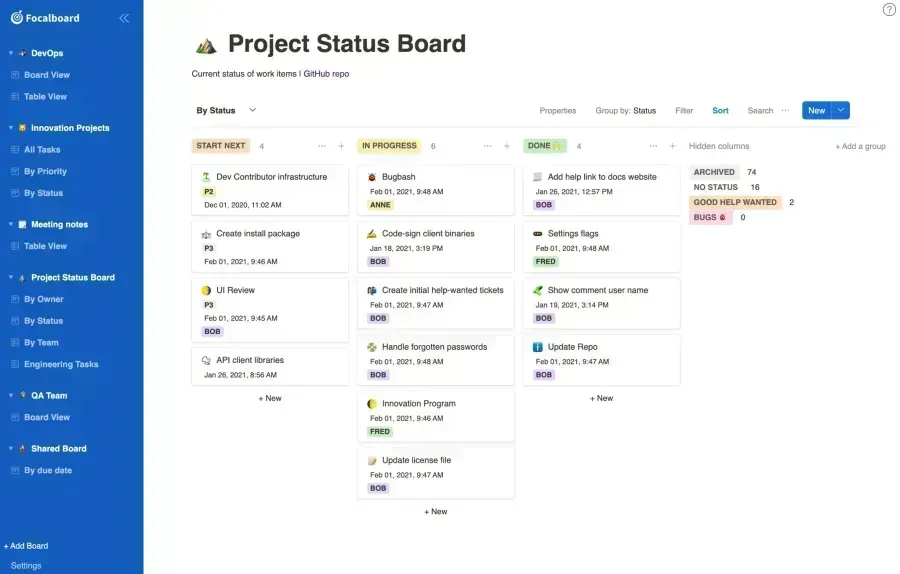Open the GitHub repo link
The height and width of the screenshot is (574, 900).
(326, 73)
